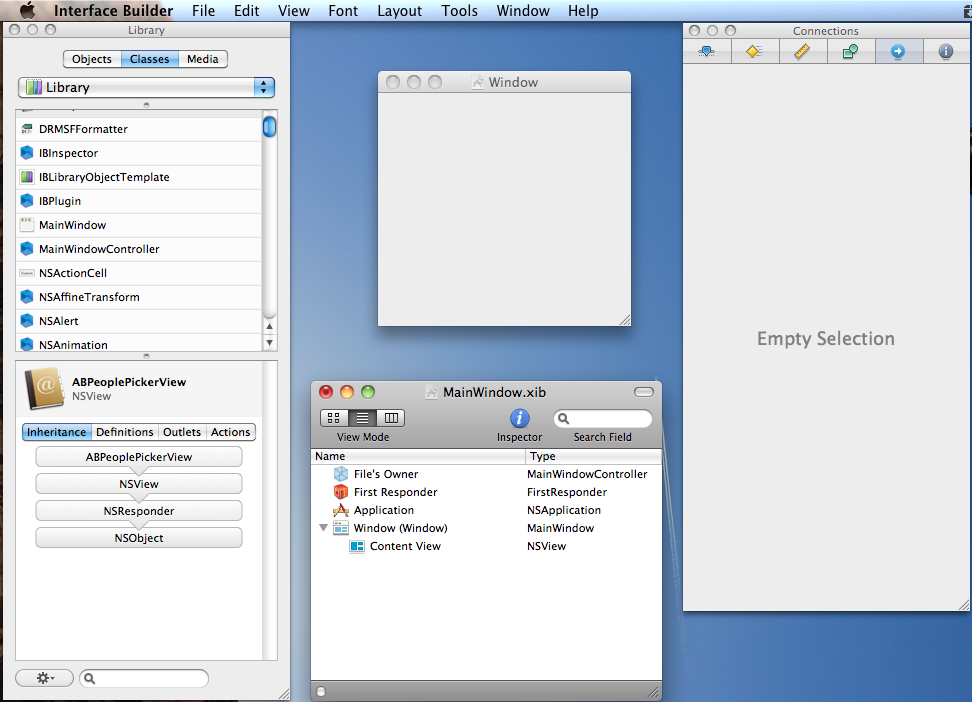Open the Bindings inspector tab
Image resolution: width=972 pixels, height=702 pixels.
click(x=850, y=51)
